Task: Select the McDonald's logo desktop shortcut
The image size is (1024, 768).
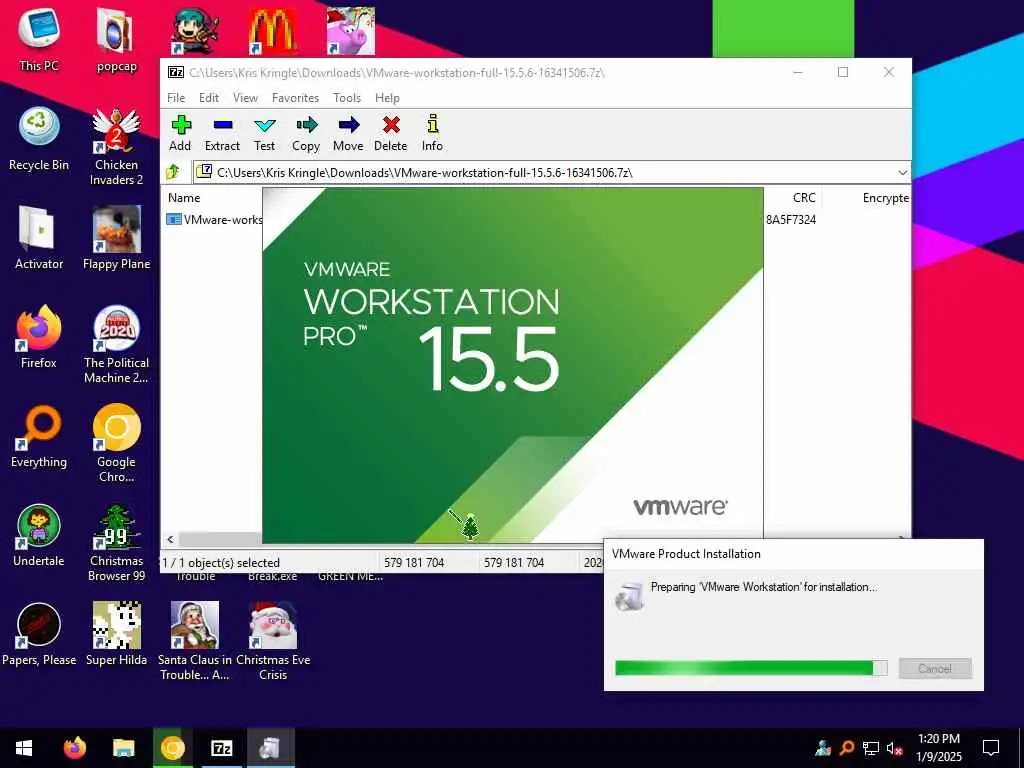Action: coord(273,31)
